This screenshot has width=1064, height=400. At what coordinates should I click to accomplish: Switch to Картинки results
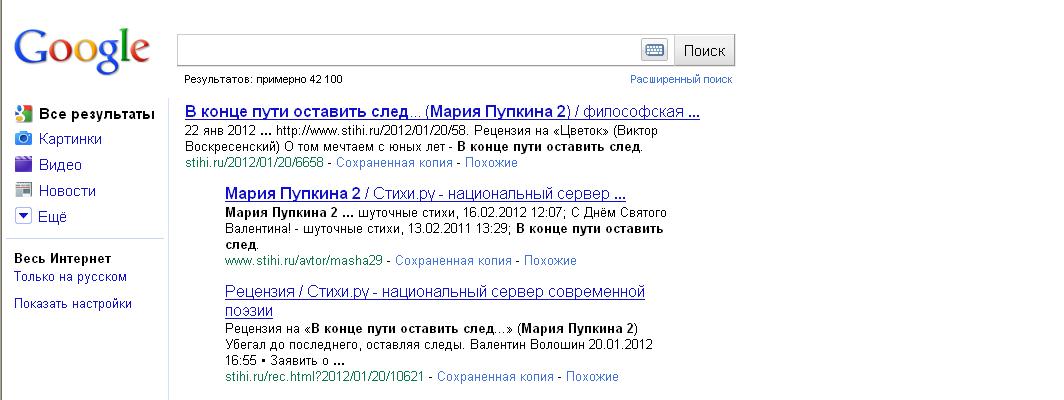click(x=70, y=139)
